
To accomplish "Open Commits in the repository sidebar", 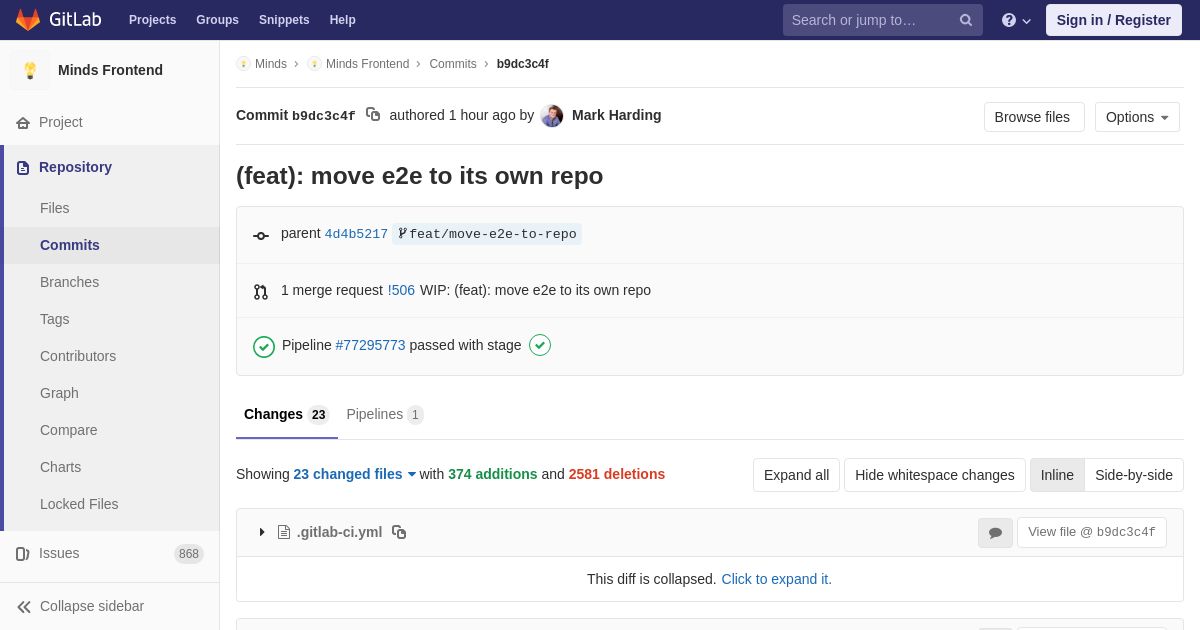I will (112, 245).
